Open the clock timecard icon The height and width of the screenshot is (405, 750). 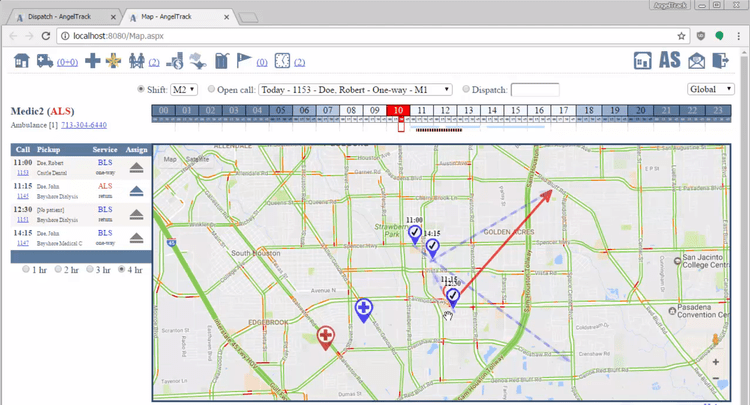click(283, 61)
